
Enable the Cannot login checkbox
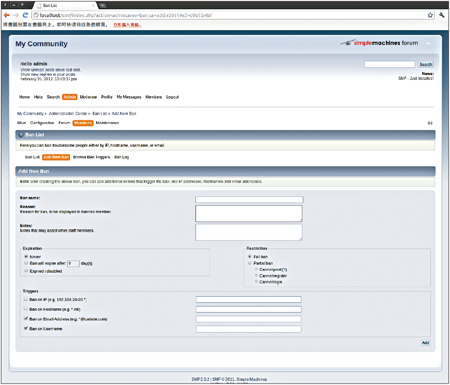click(x=256, y=282)
